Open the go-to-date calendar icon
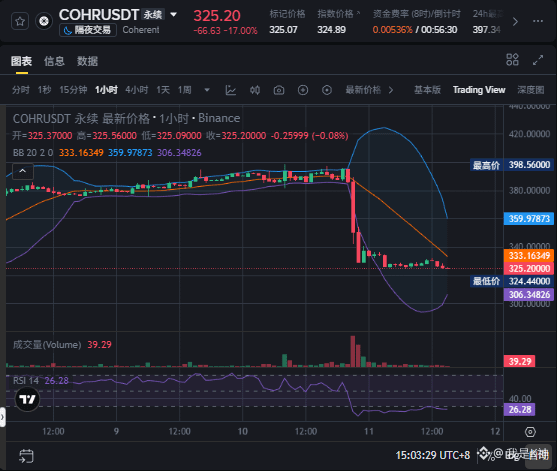Screen dimensions: 557x471 coord(26,456)
